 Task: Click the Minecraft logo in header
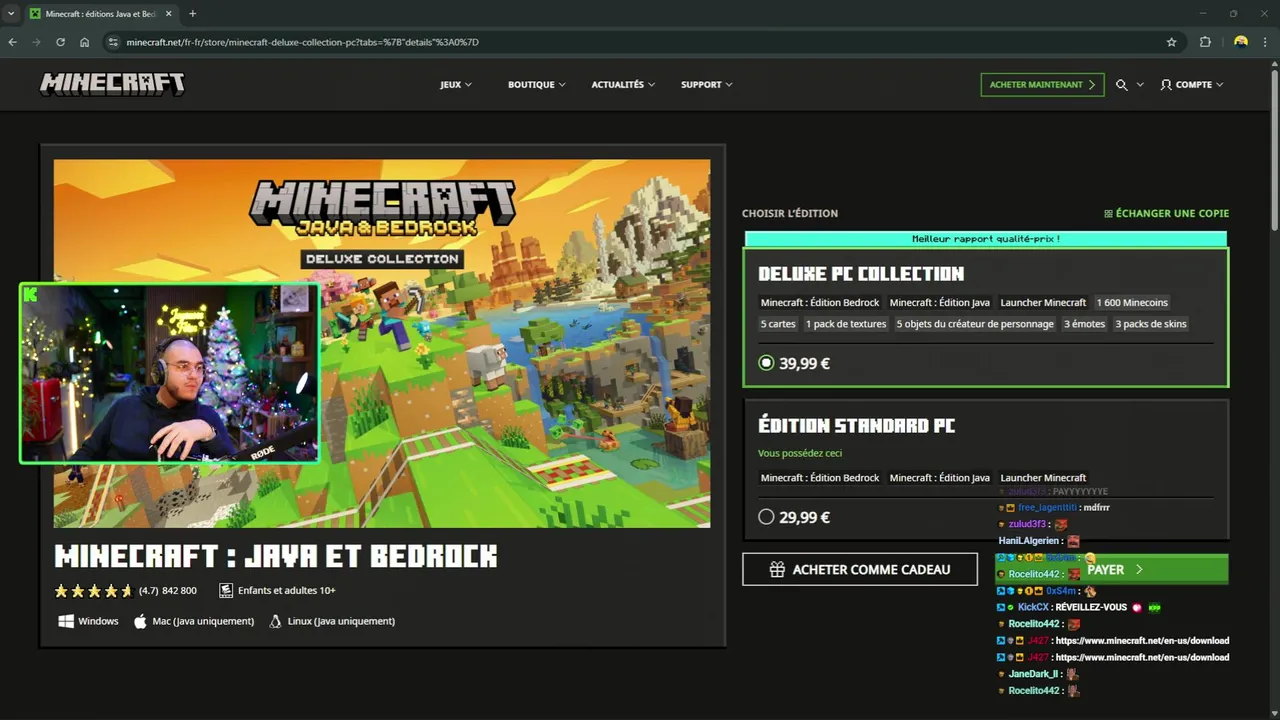tap(112, 85)
